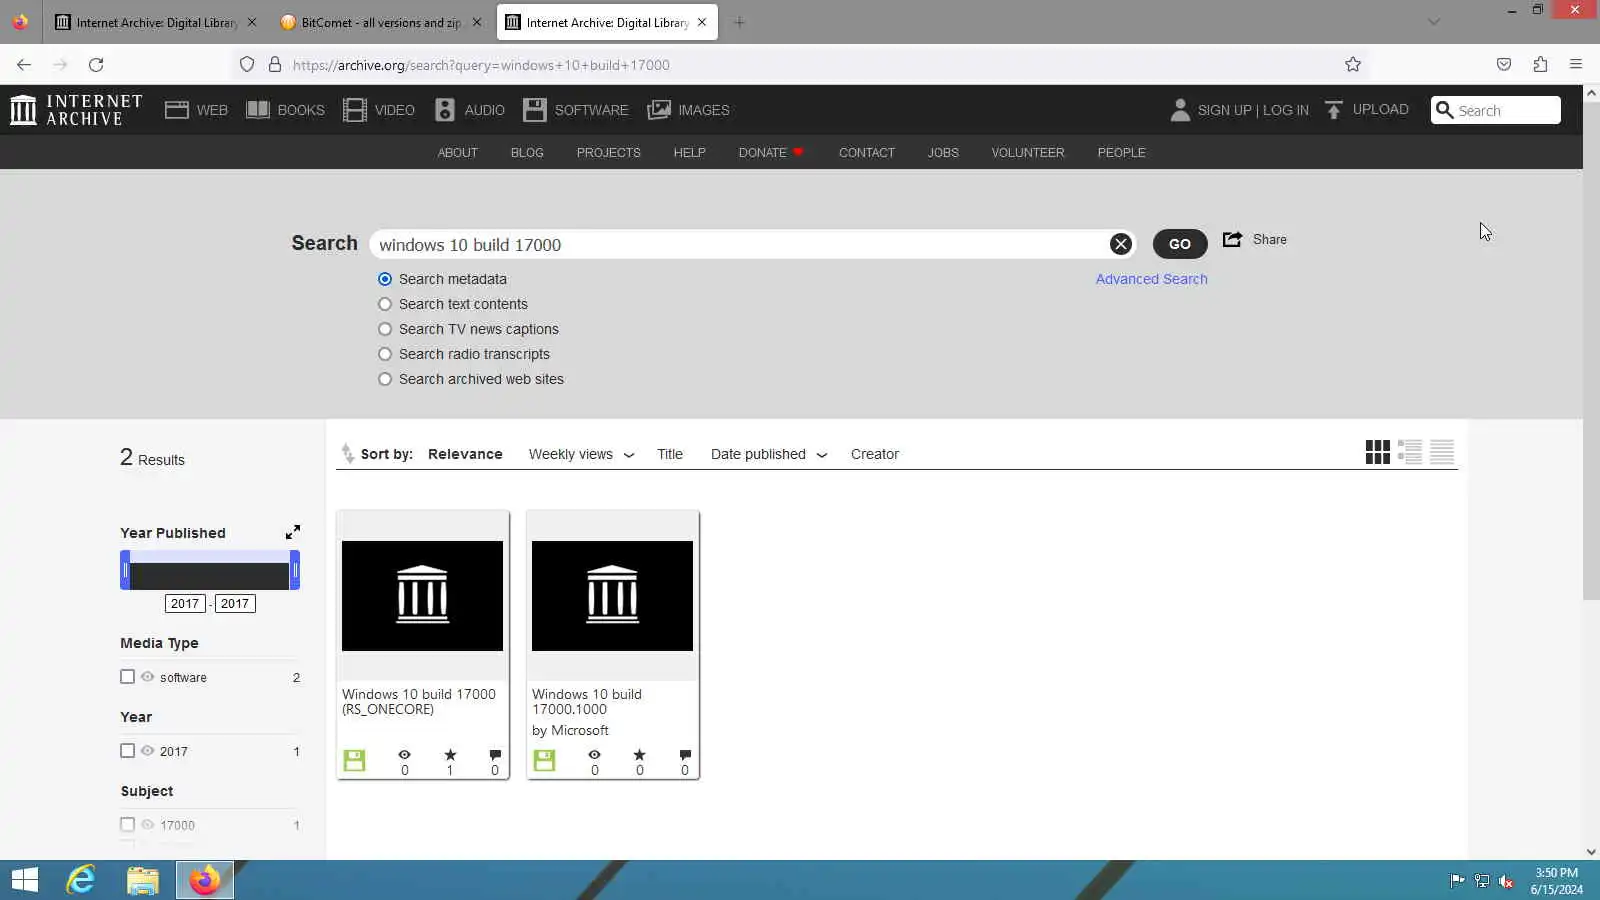The image size is (1600, 900).
Task: Hide 2017 year with eye icon
Action: pos(148,751)
